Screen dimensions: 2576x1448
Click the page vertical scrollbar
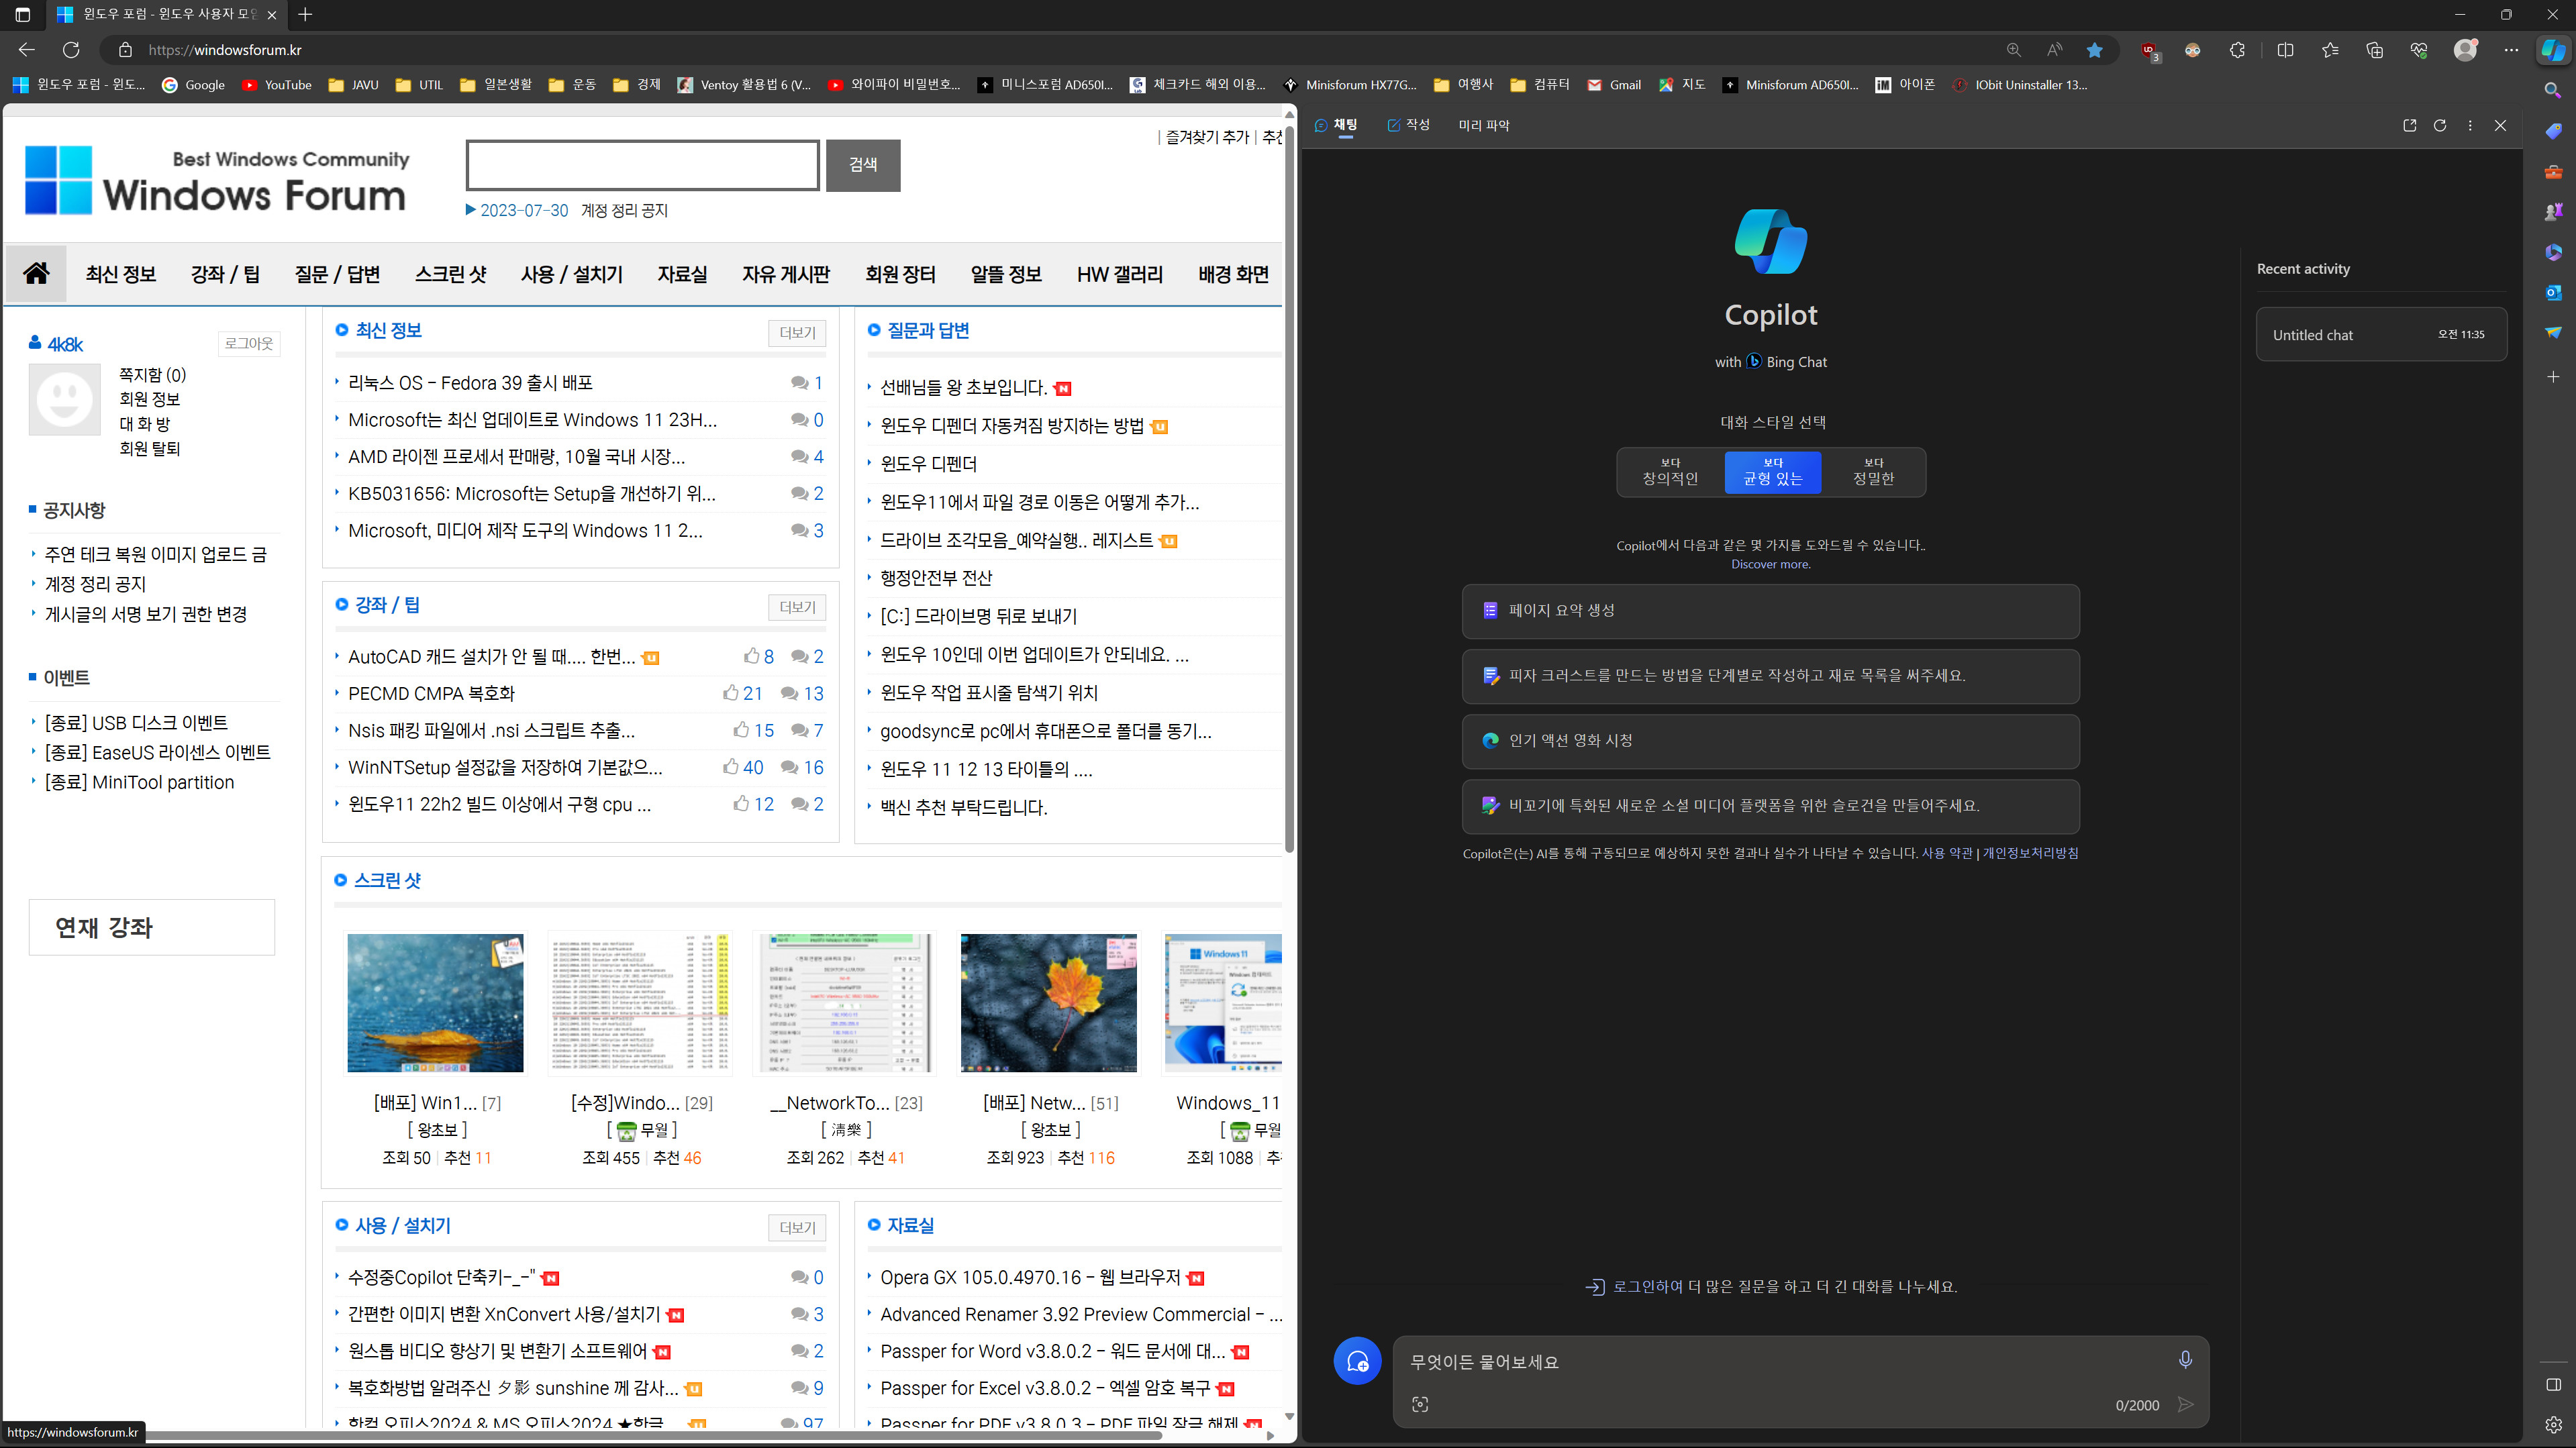tap(1289, 490)
